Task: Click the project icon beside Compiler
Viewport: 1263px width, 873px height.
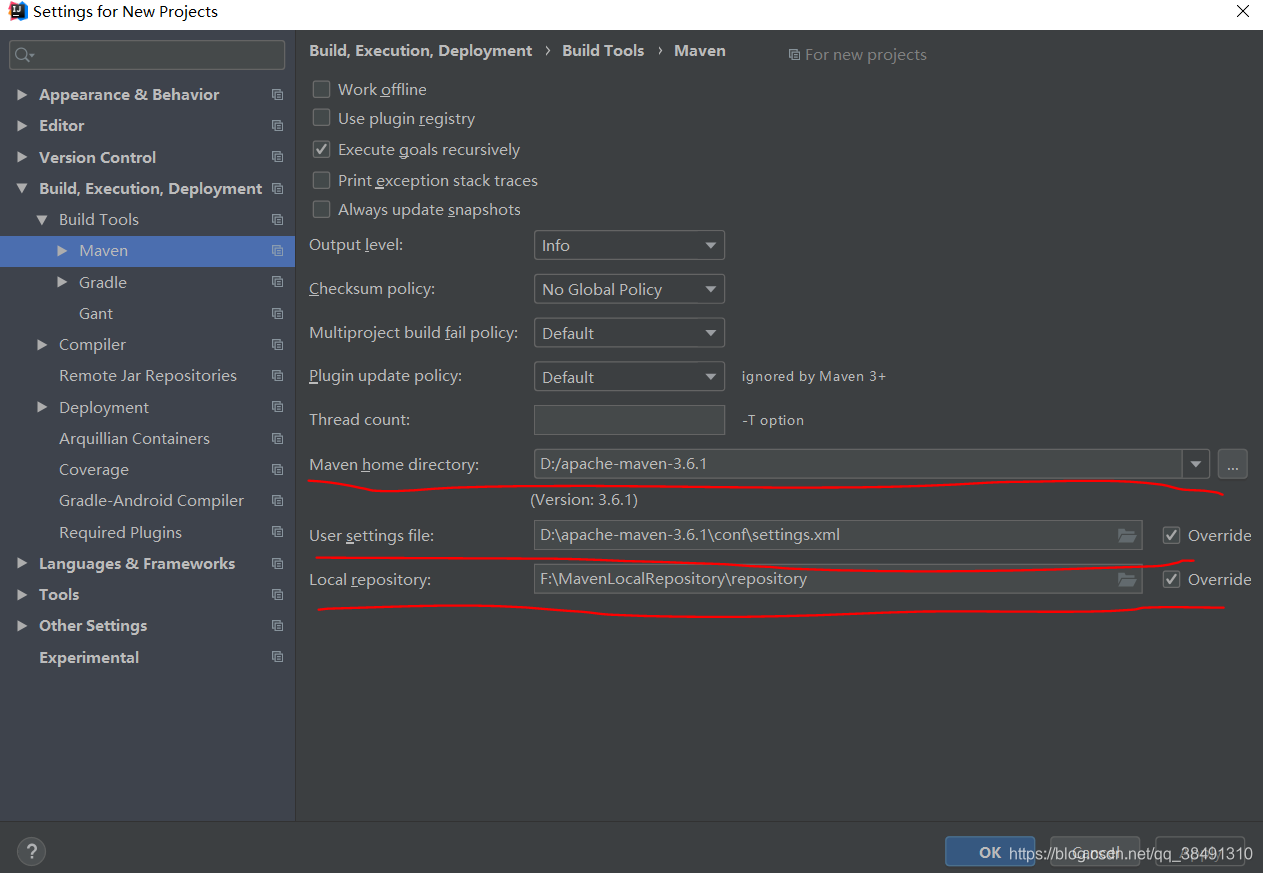Action: (x=277, y=345)
